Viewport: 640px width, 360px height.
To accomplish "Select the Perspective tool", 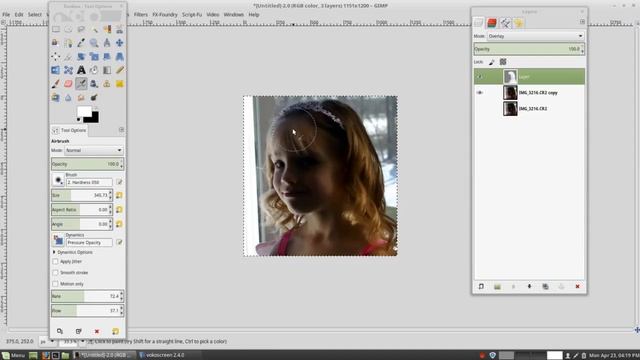I will point(120,56).
